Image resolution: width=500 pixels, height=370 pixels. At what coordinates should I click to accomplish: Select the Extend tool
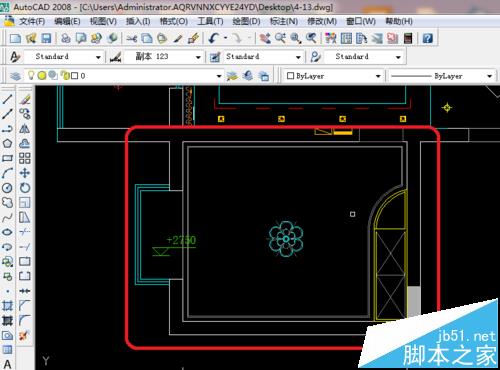click(x=25, y=247)
